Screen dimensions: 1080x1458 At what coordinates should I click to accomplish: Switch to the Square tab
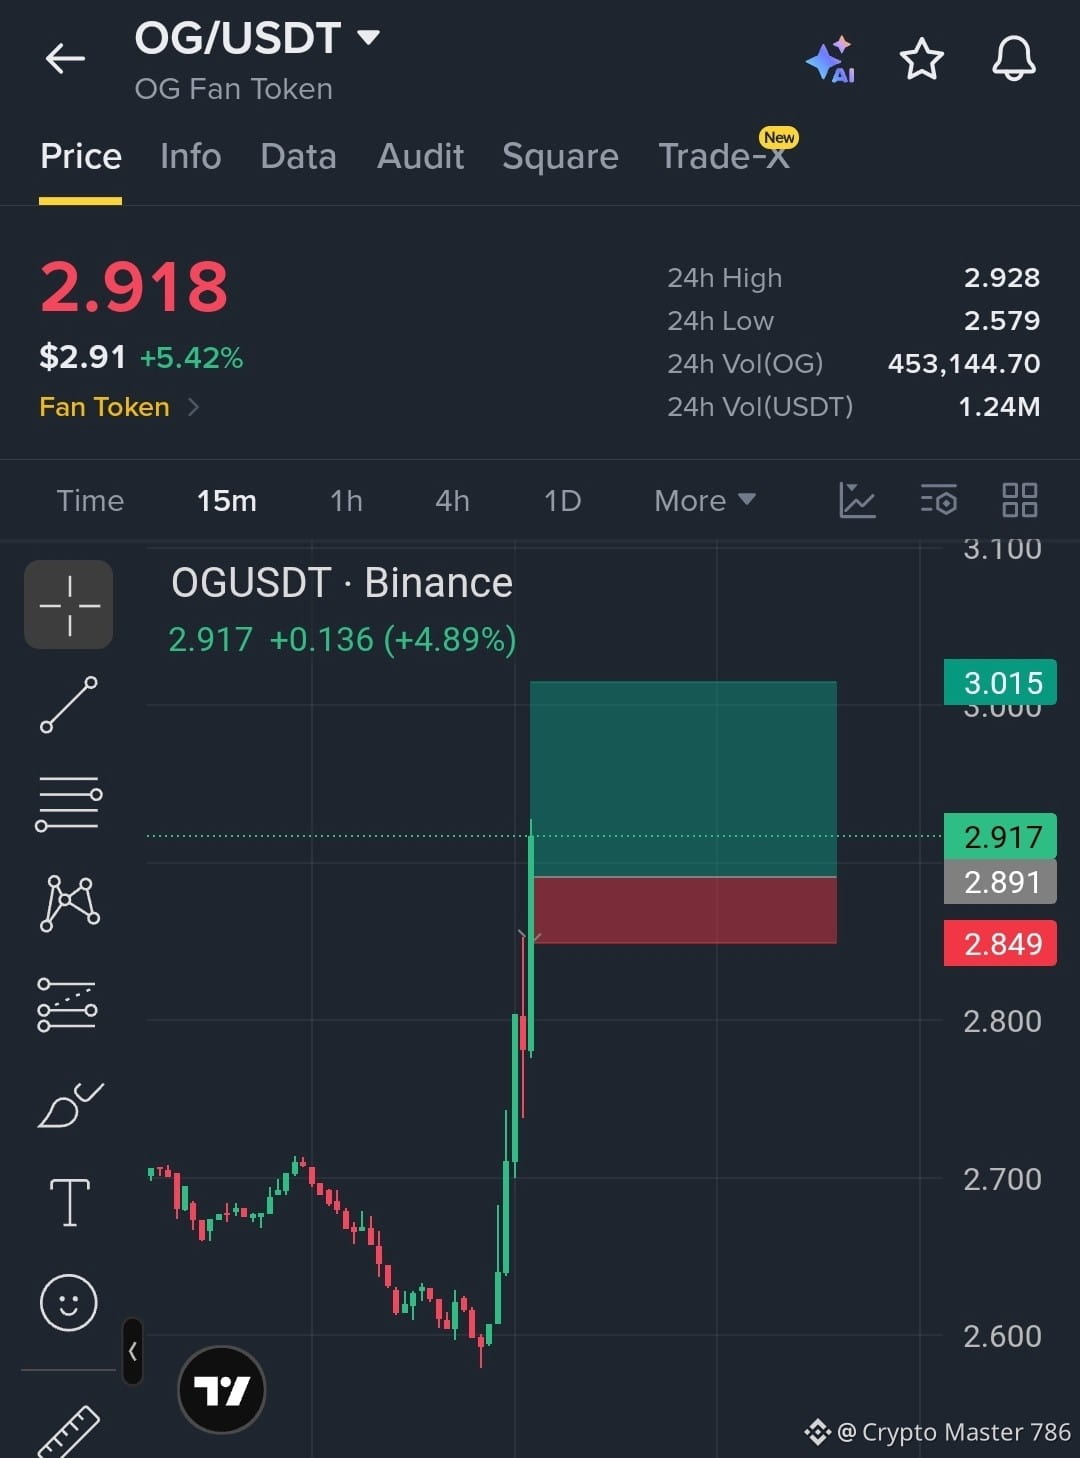[560, 156]
